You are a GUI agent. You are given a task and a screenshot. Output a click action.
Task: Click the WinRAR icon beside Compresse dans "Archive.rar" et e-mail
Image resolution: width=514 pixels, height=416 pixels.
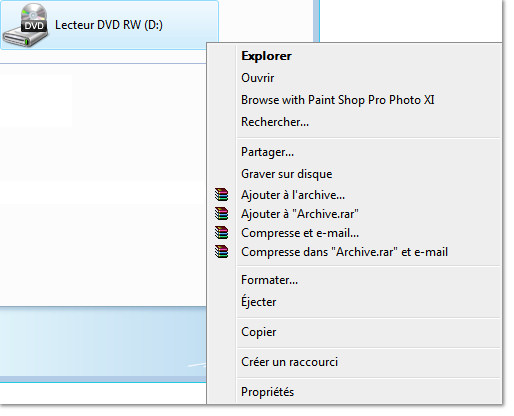(222, 251)
